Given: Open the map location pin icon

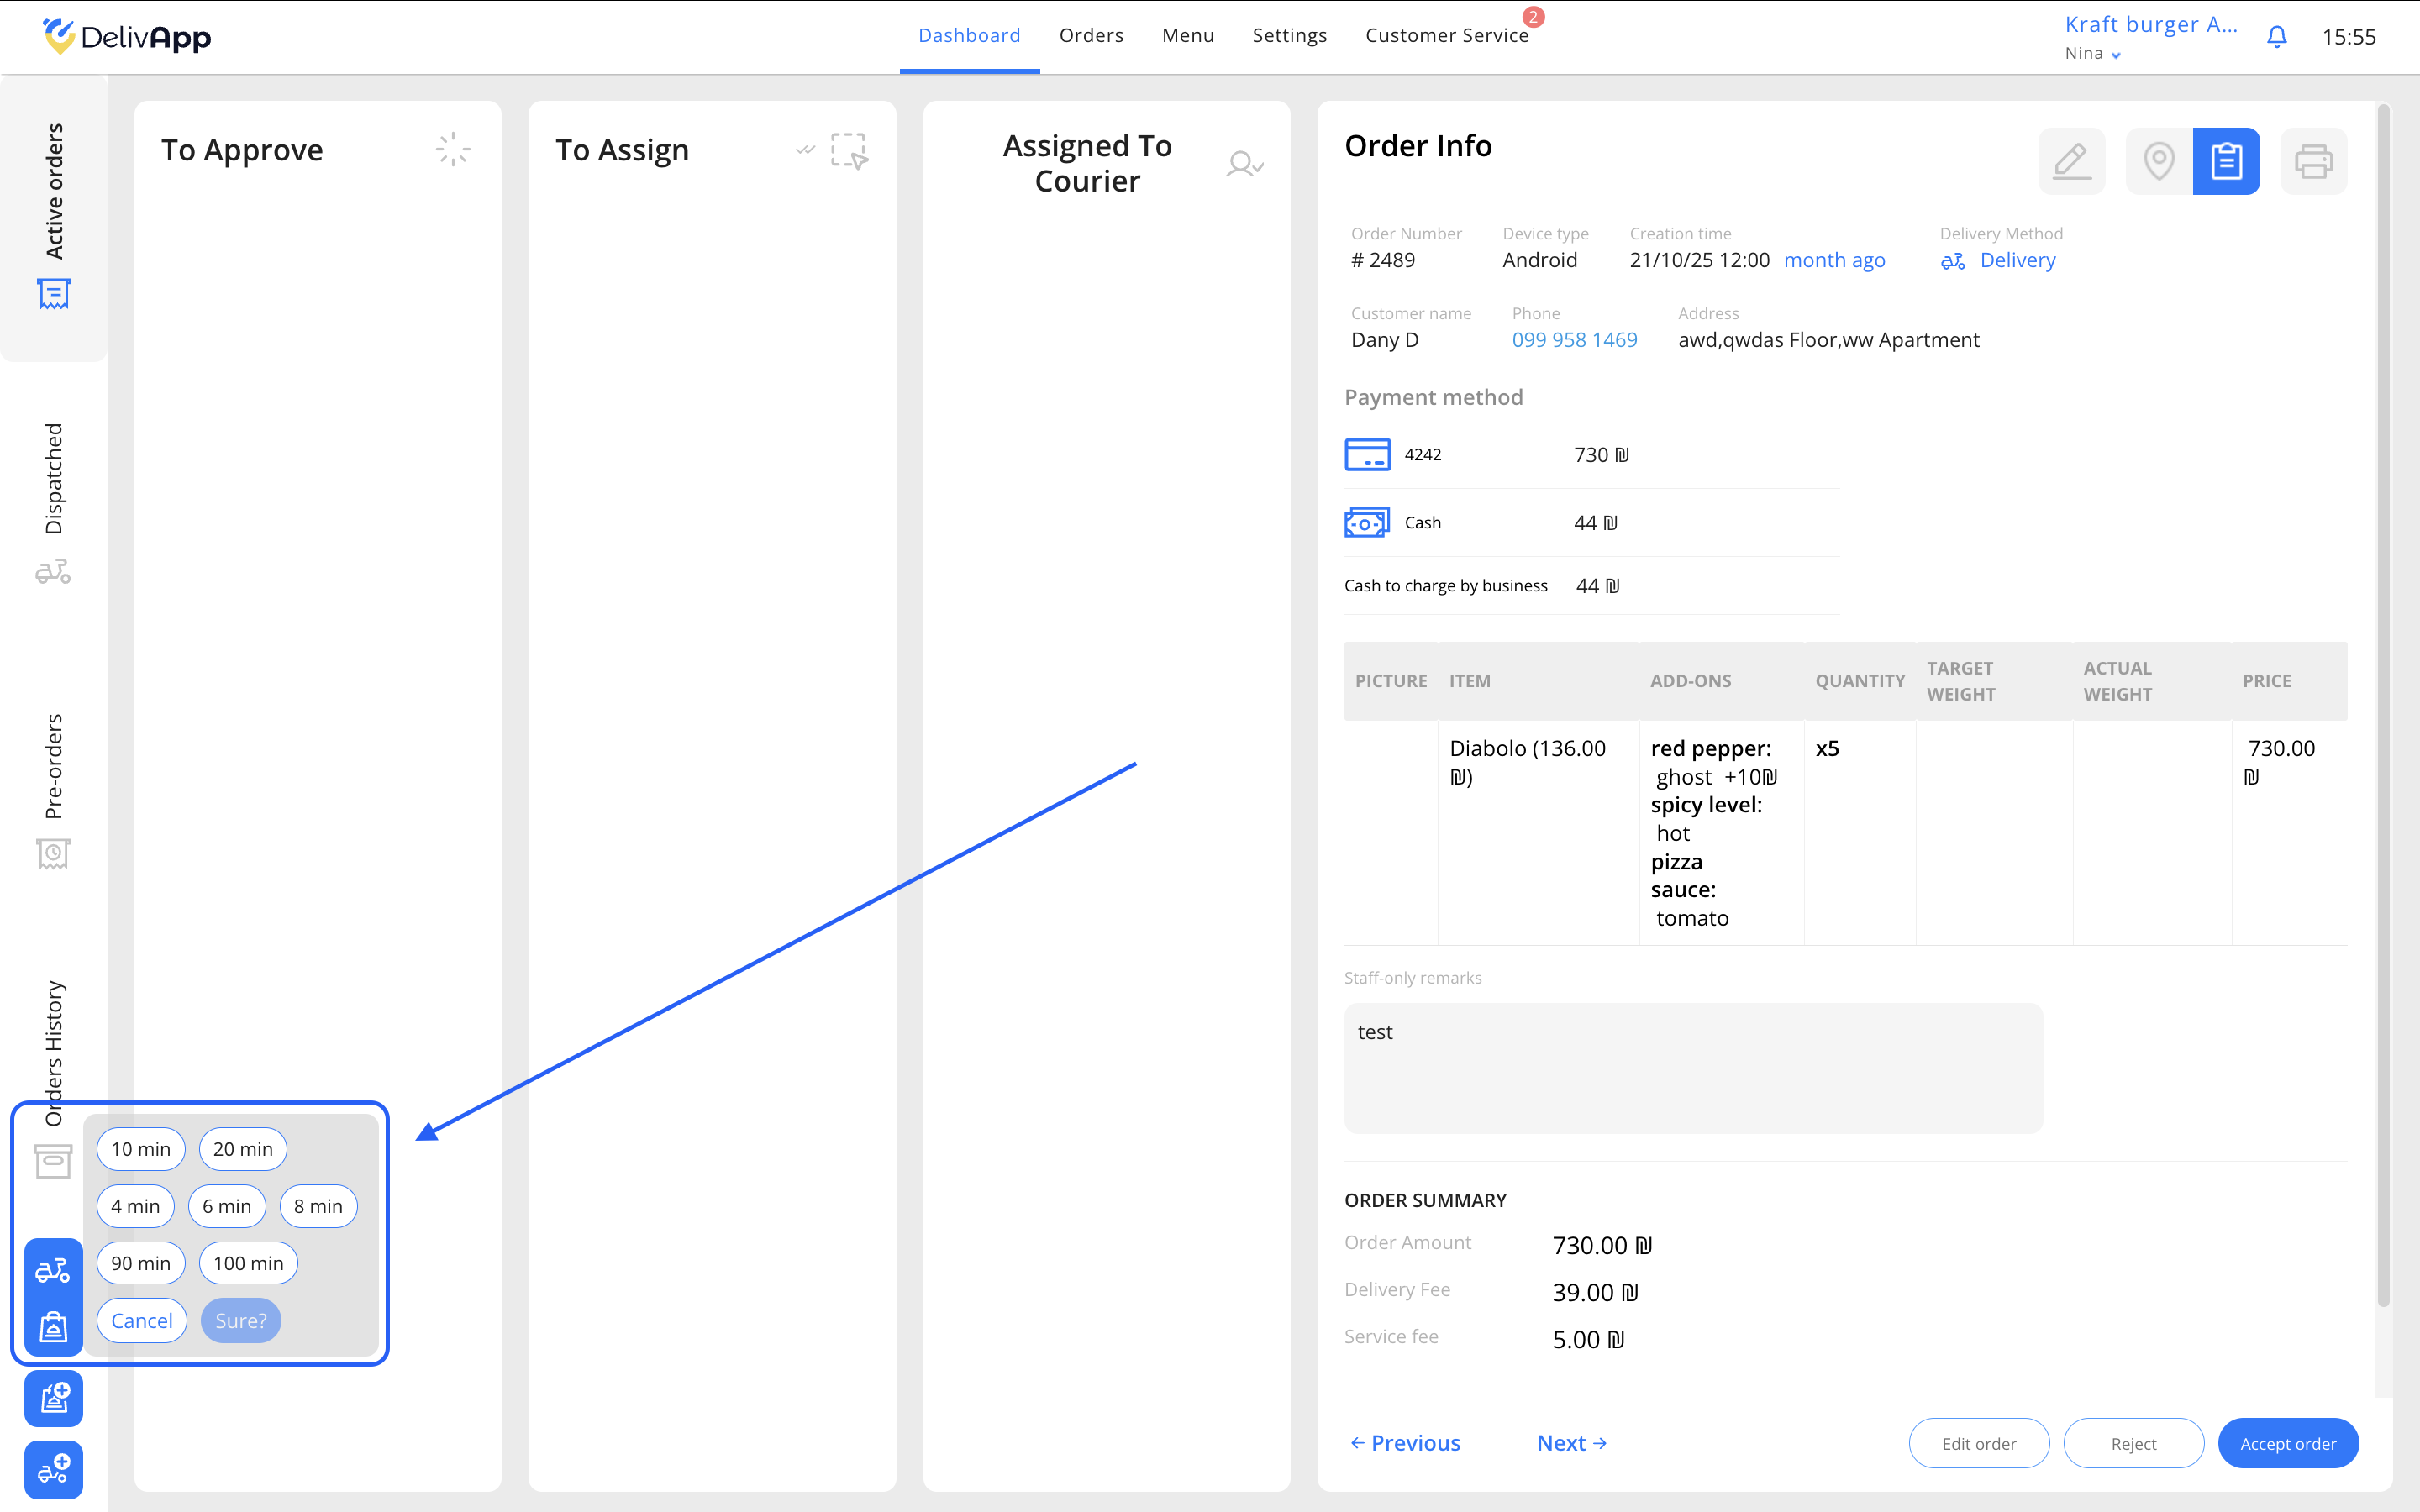Looking at the screenshot, I should (x=2158, y=161).
